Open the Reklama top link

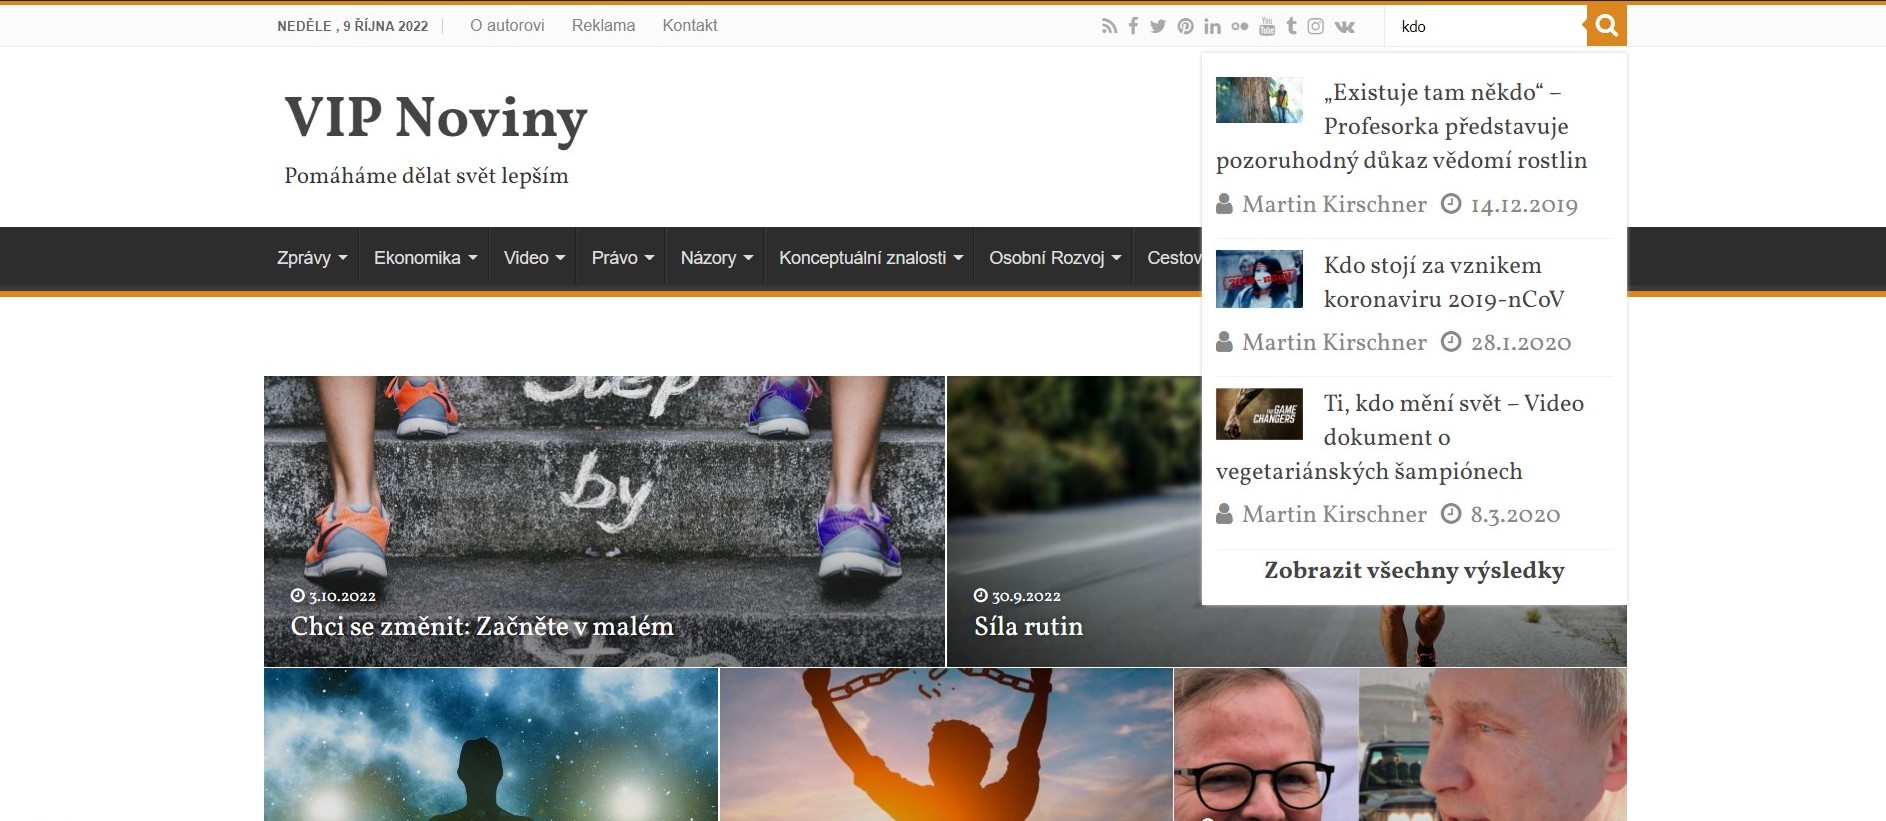[603, 26]
